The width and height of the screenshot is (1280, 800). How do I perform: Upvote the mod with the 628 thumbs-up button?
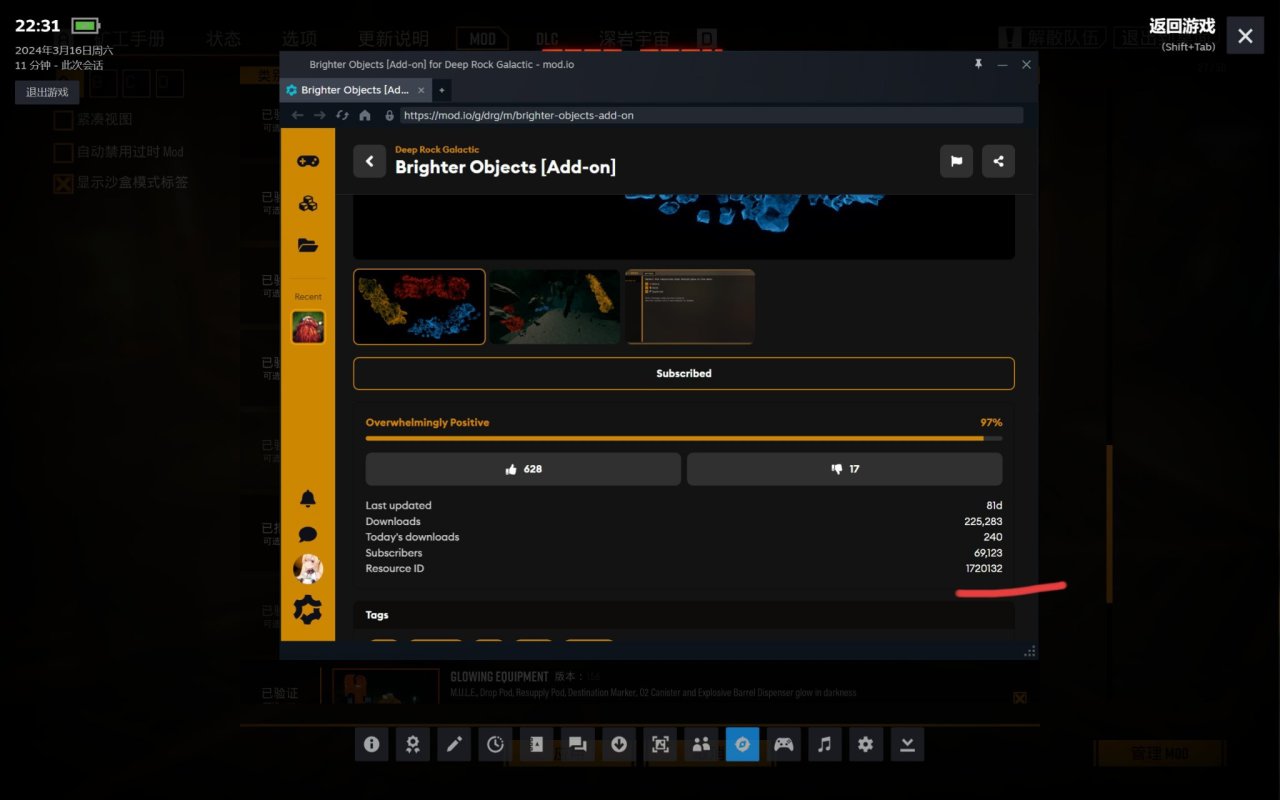(523, 469)
